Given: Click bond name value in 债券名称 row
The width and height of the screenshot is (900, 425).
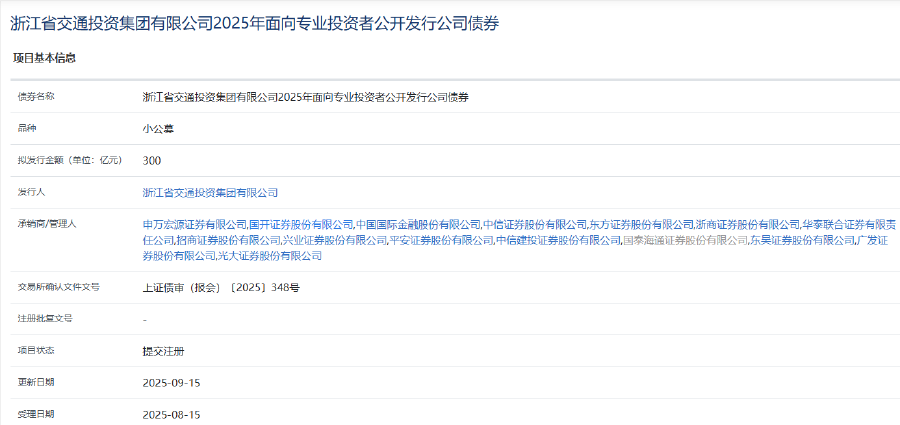Looking at the screenshot, I should pos(306,97).
